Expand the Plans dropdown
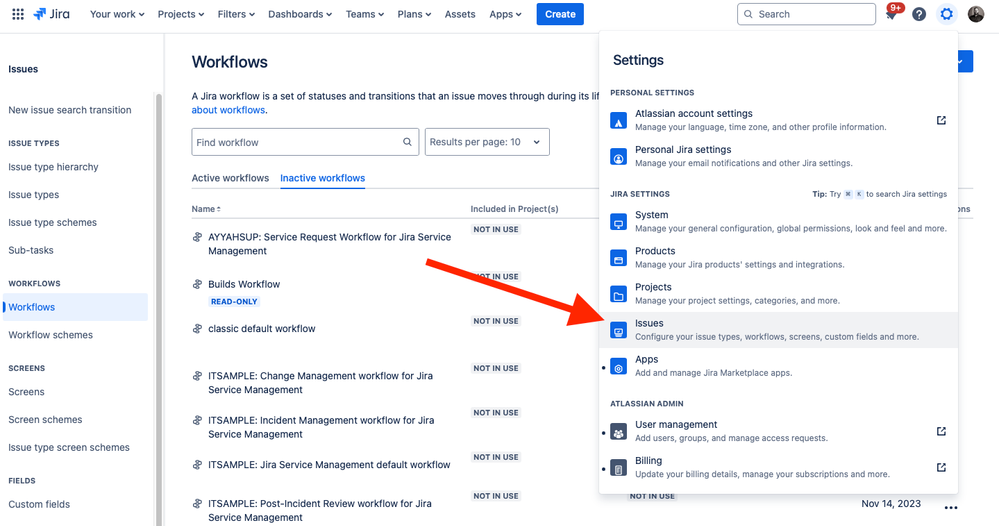Screen dimensions: 999x526 [414, 14]
